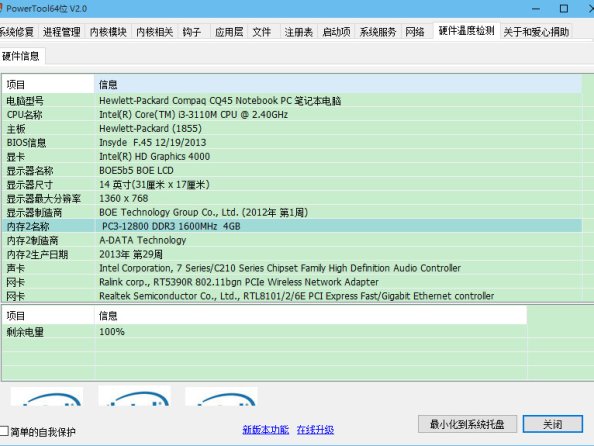Click the 100% battery value

[x=112, y=332]
